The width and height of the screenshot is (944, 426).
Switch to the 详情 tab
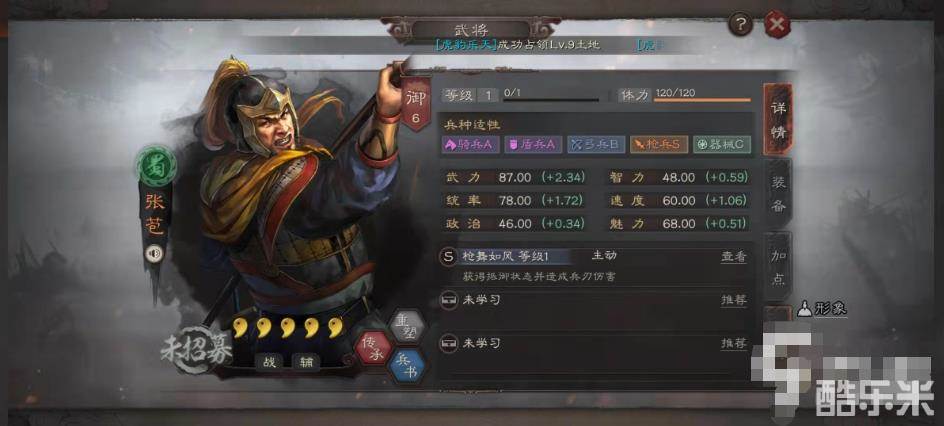(x=778, y=119)
